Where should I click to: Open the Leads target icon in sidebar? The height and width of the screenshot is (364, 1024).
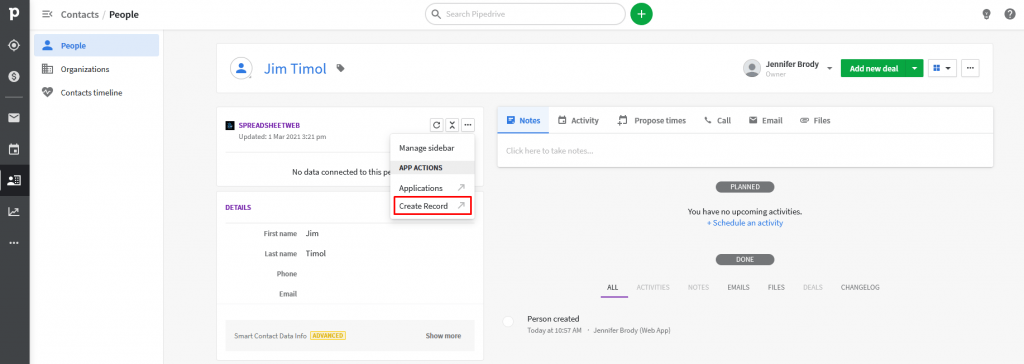click(14, 46)
